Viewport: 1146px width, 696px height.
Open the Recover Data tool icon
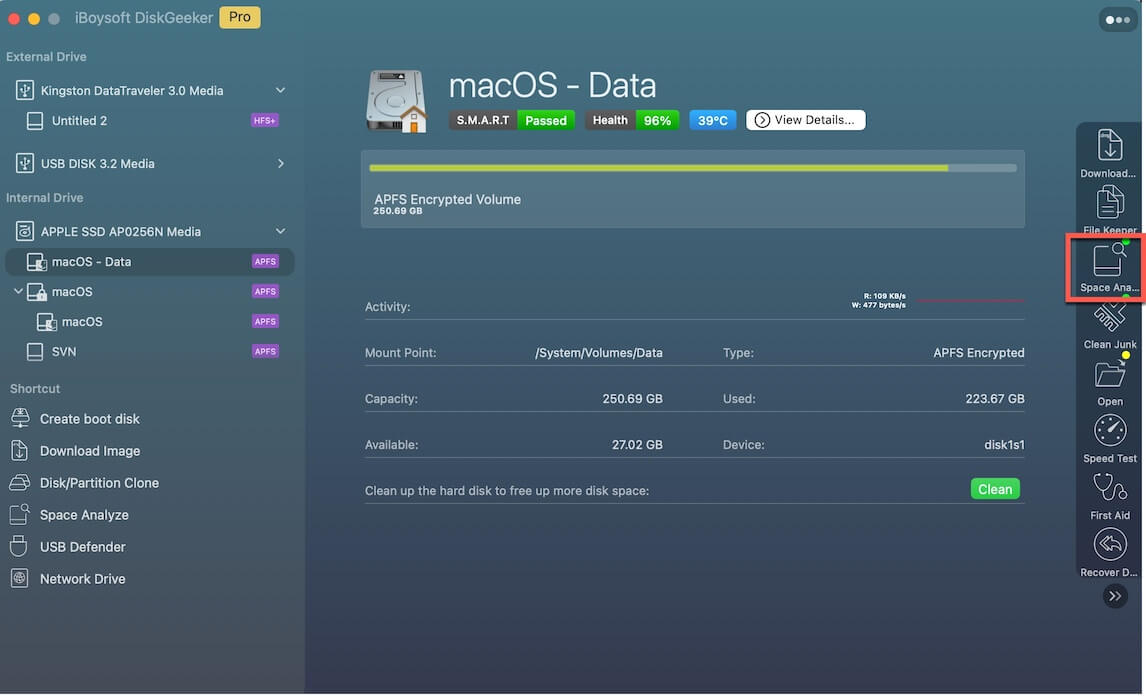[x=1110, y=551]
